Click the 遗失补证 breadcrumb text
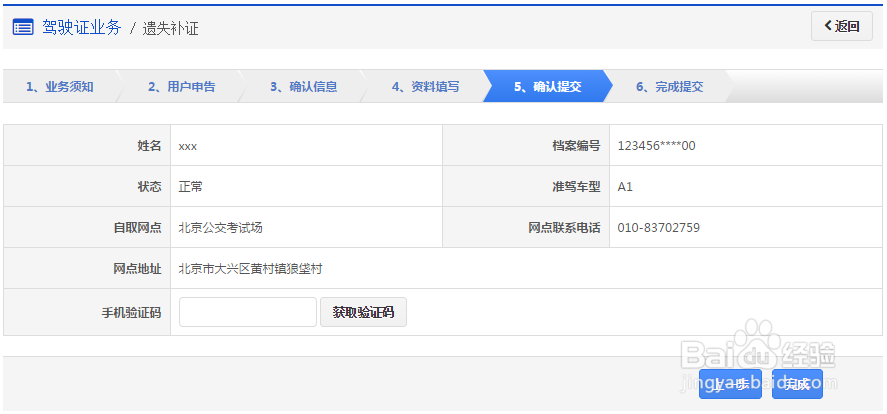The image size is (887, 414). (171, 28)
